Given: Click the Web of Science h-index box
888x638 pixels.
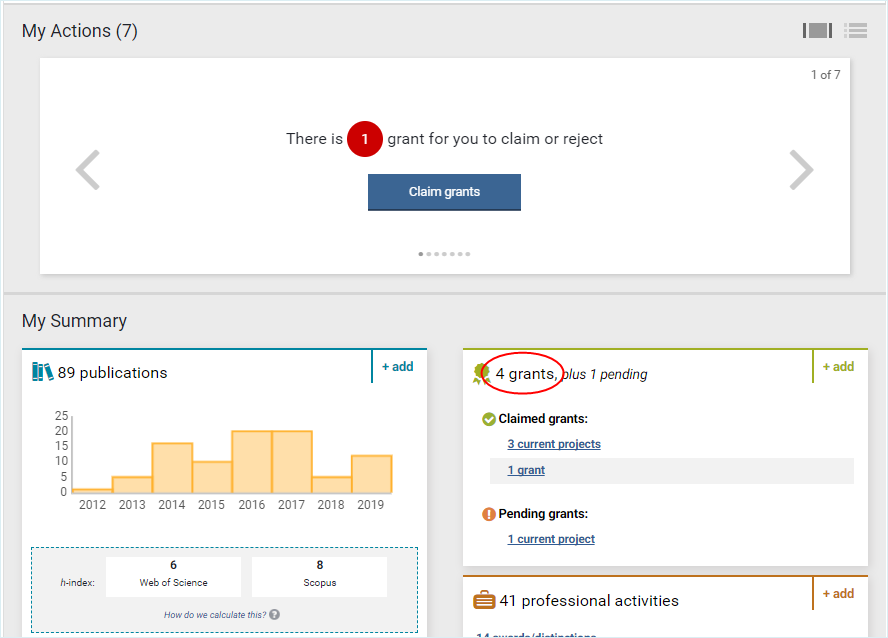Looking at the screenshot, I should [174, 575].
